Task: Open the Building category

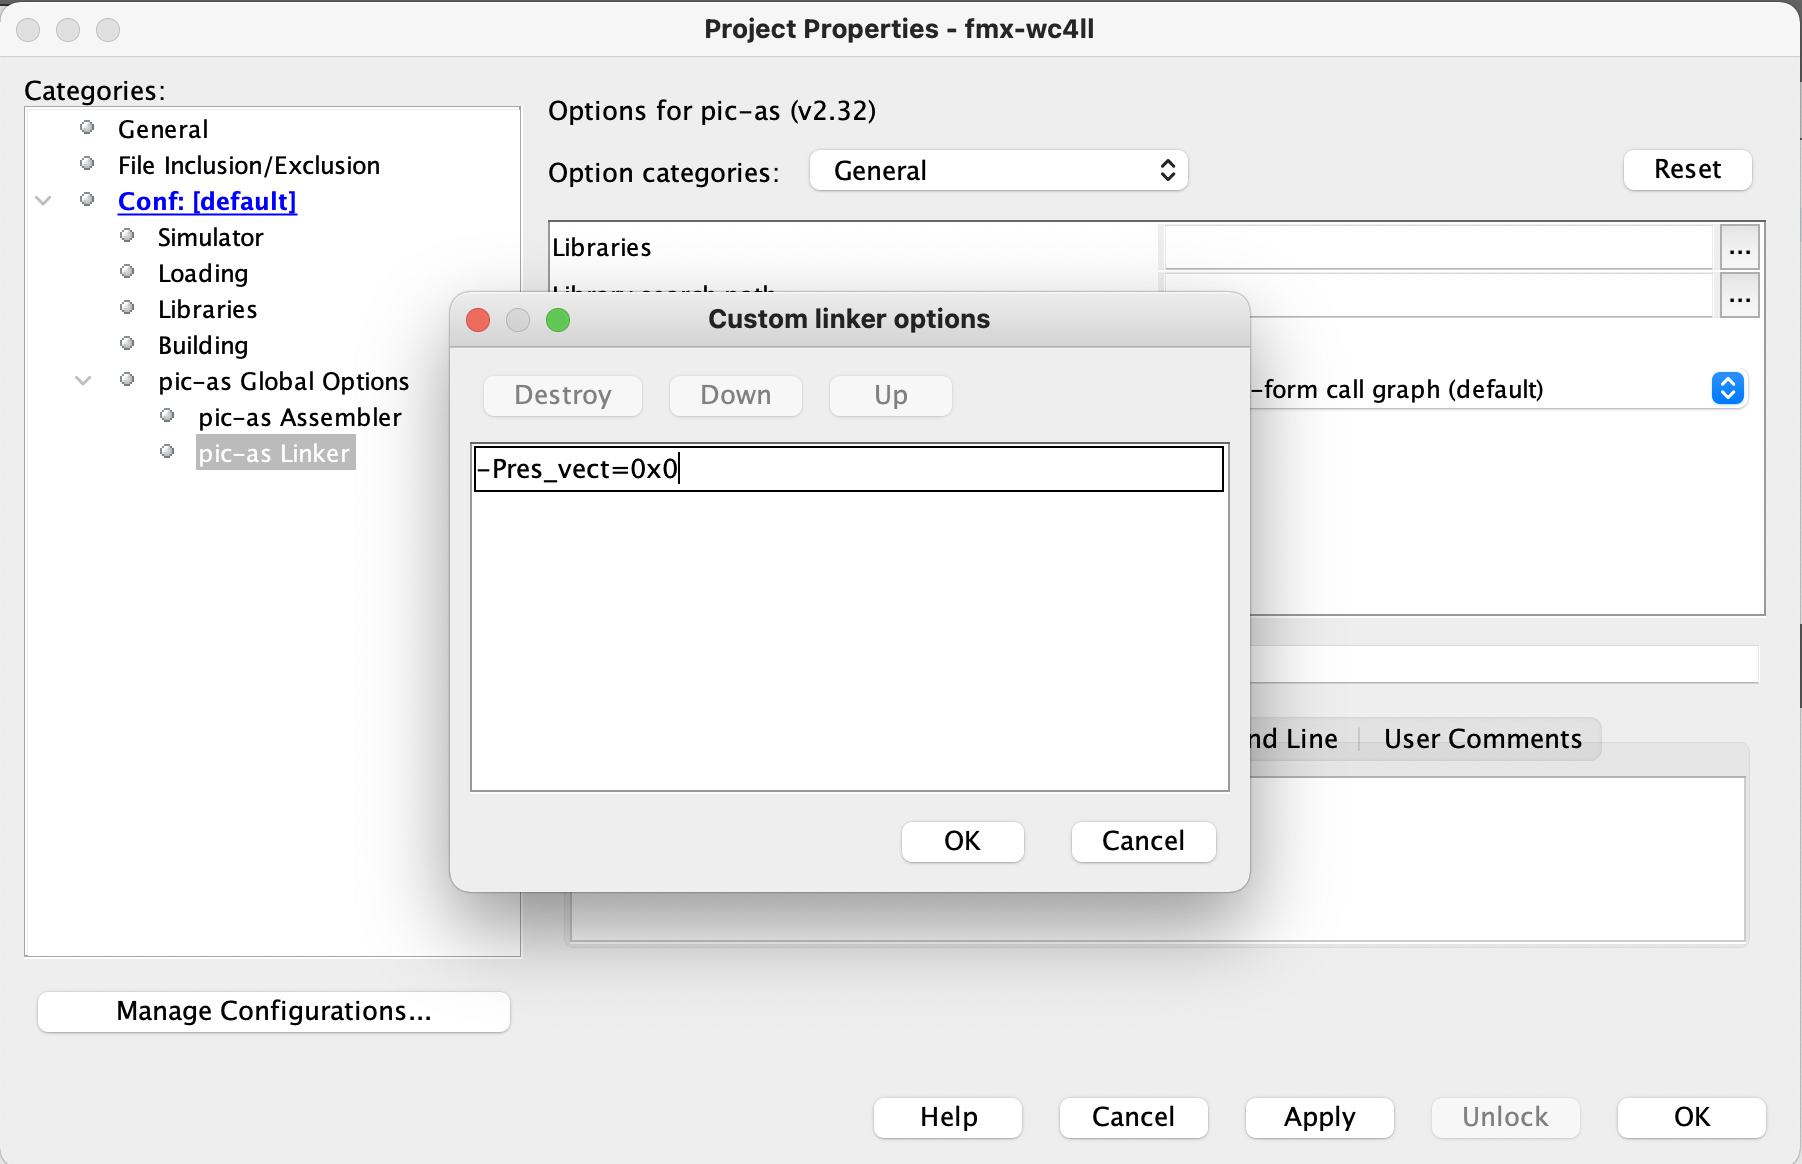Action: [203, 345]
